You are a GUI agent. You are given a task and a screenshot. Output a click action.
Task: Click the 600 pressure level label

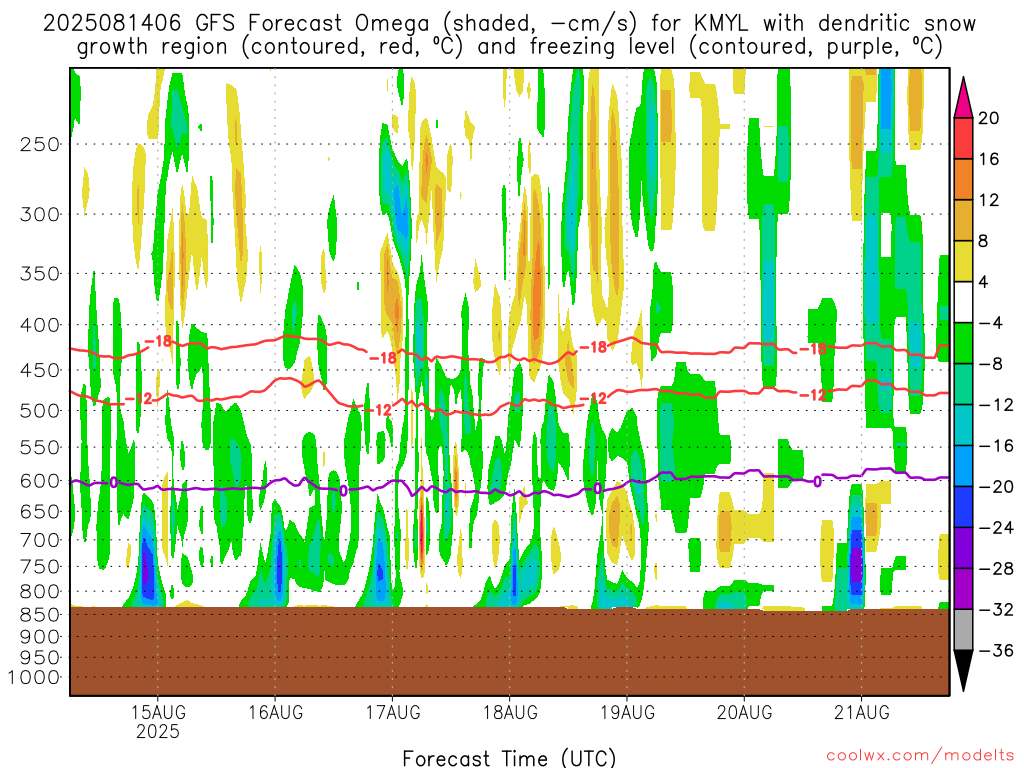pyautogui.click(x=40, y=481)
